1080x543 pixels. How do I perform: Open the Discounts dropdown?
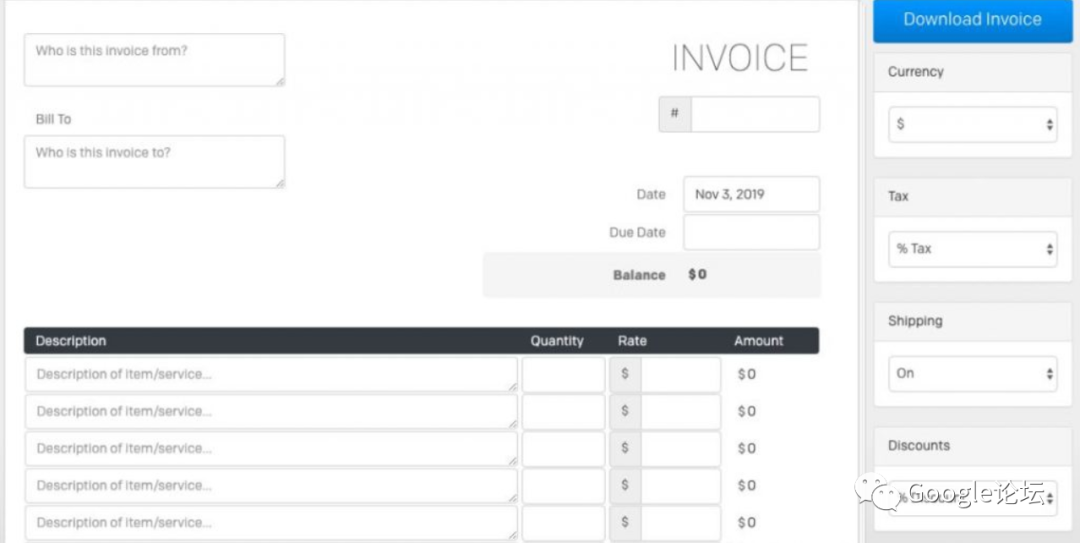(972, 497)
